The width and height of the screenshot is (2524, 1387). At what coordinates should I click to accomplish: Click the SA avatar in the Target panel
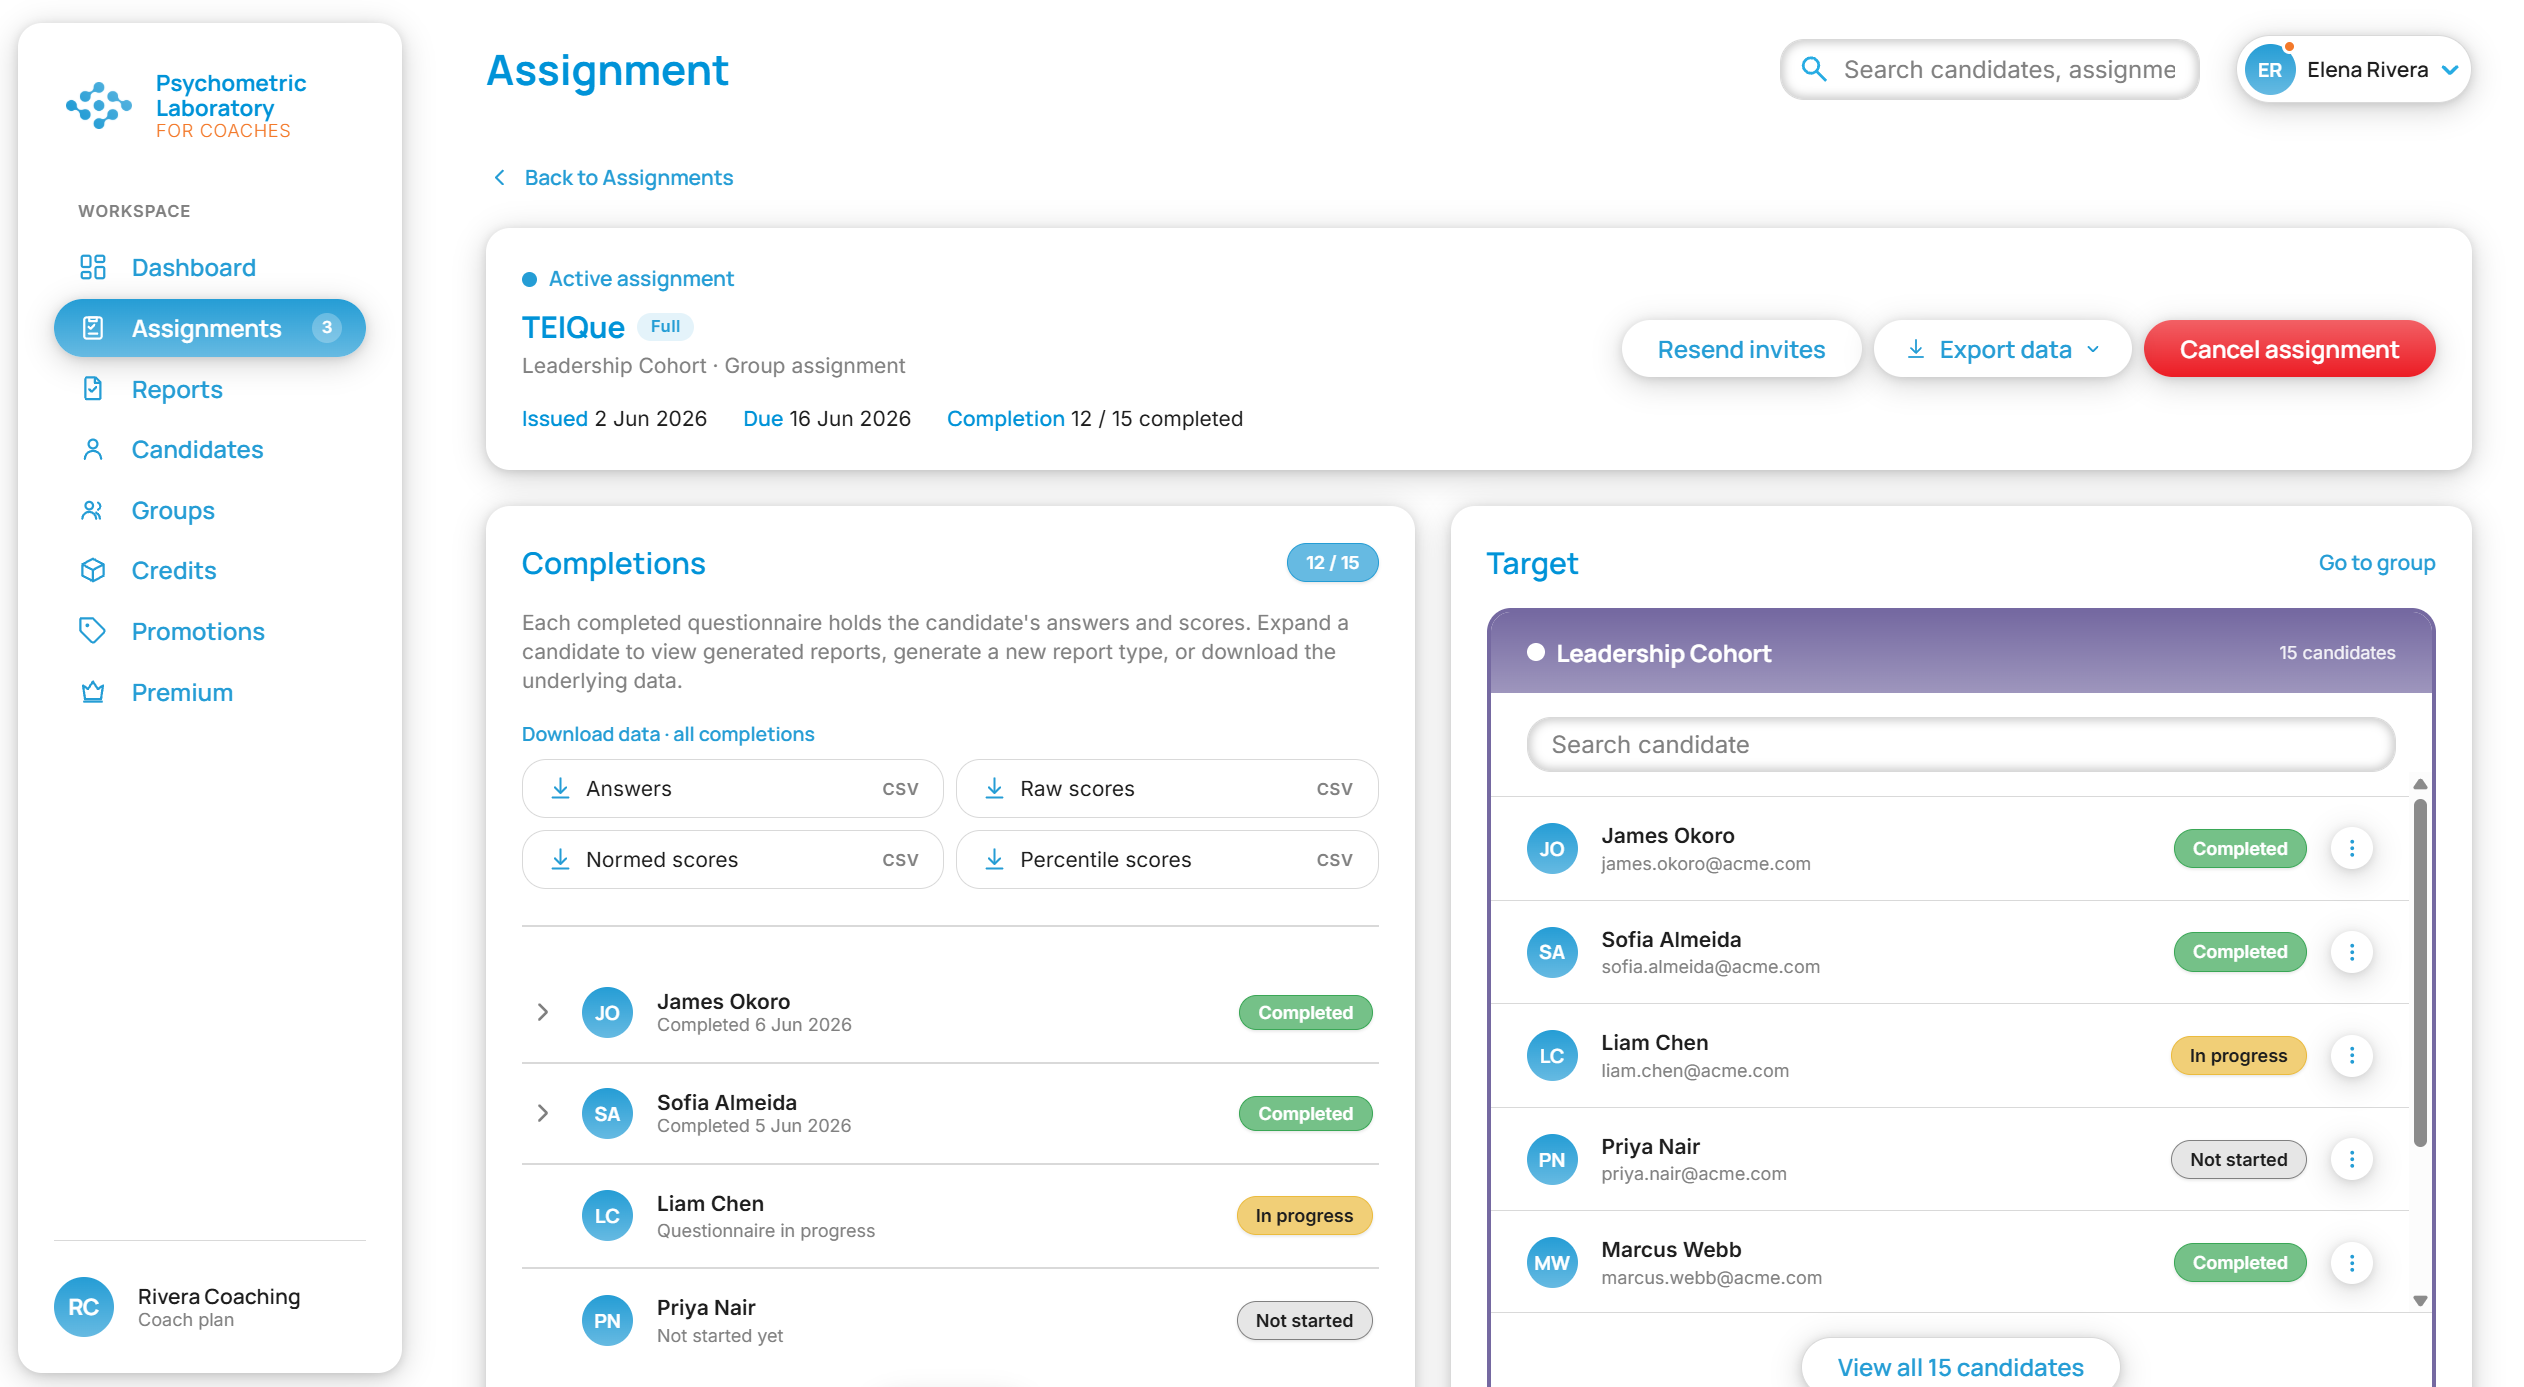coord(1552,952)
